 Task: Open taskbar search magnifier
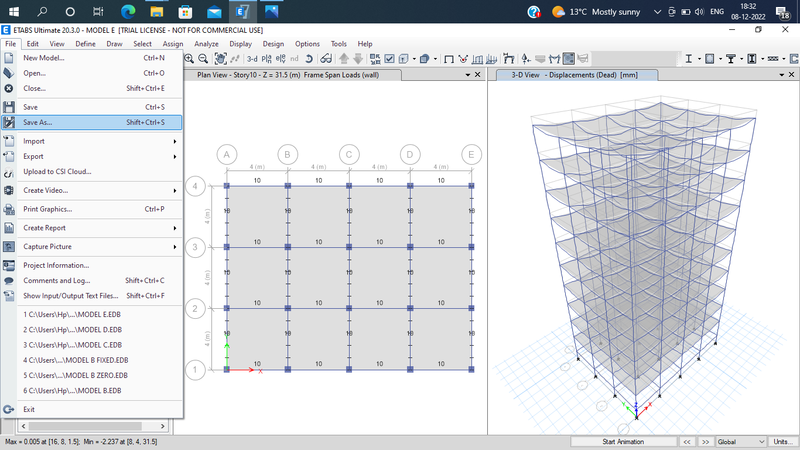pos(42,11)
